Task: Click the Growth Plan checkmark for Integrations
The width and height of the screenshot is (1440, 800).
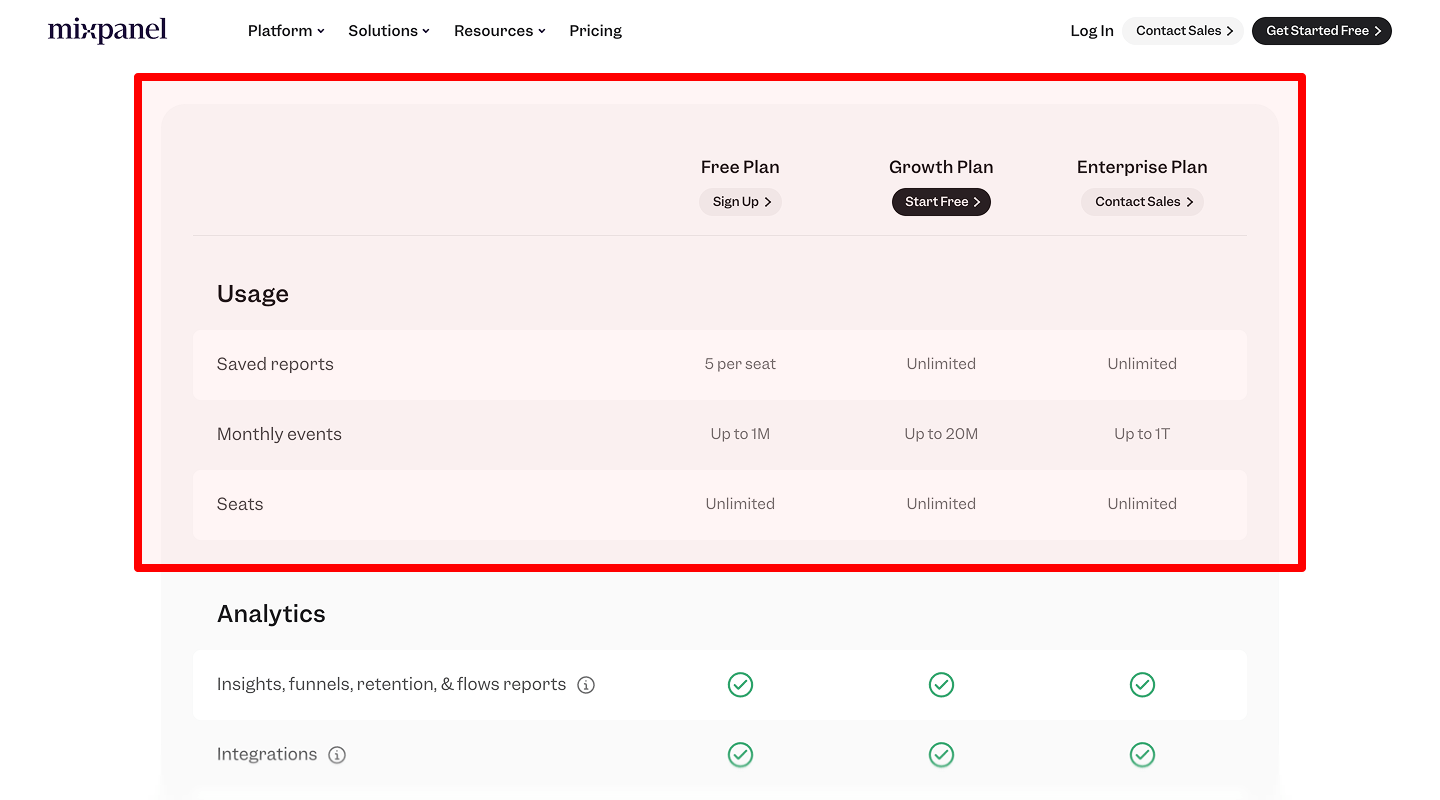Action: (x=941, y=755)
